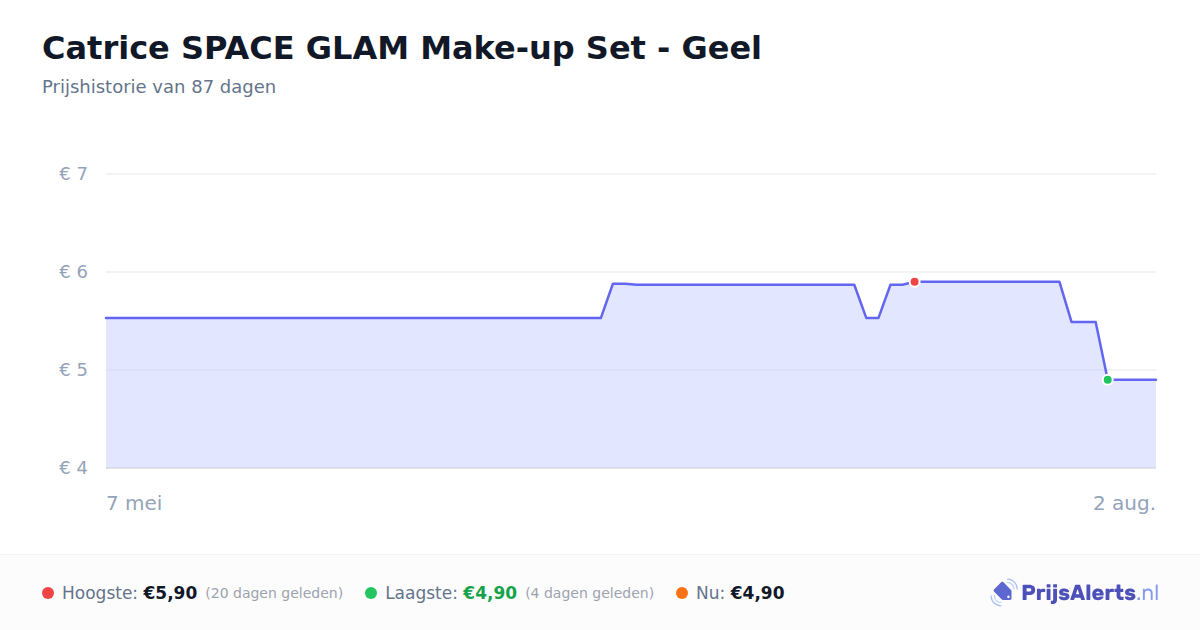Image resolution: width=1200 pixels, height=630 pixels.
Task: Click the orange Nu legend dot
Action: click(682, 593)
